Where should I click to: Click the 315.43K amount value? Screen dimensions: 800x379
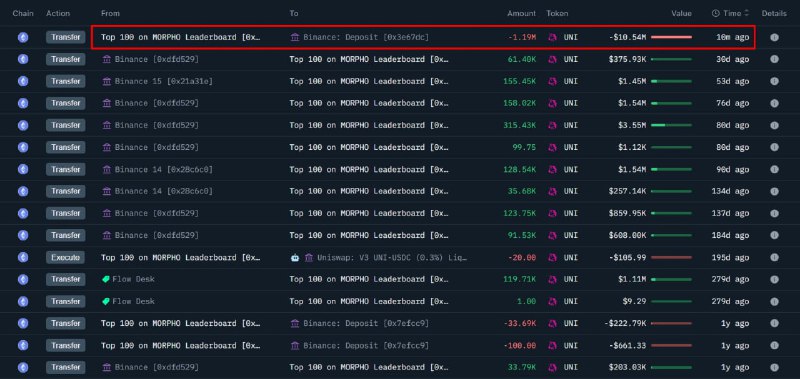pyautogui.click(x=519, y=125)
